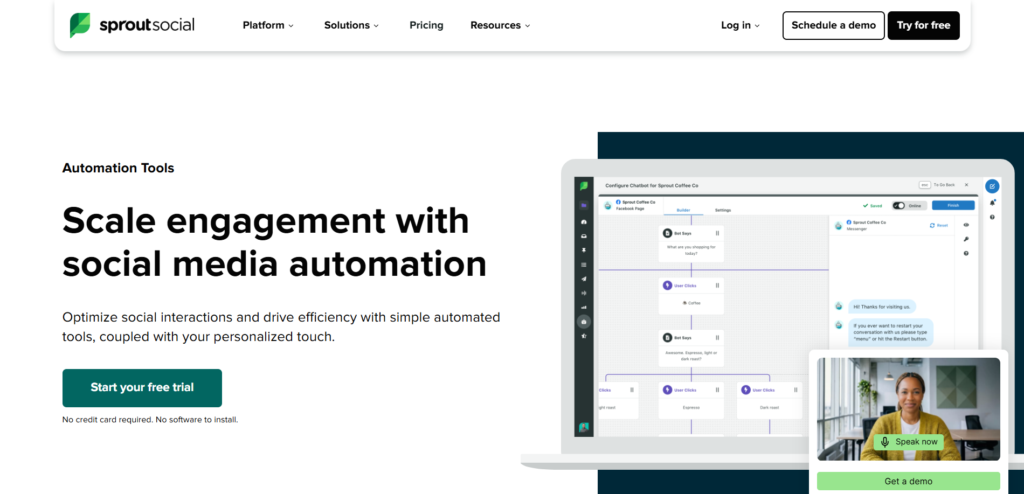The width and height of the screenshot is (1024, 494).
Task: Click the blue compose pencil icon
Action: 992,186
